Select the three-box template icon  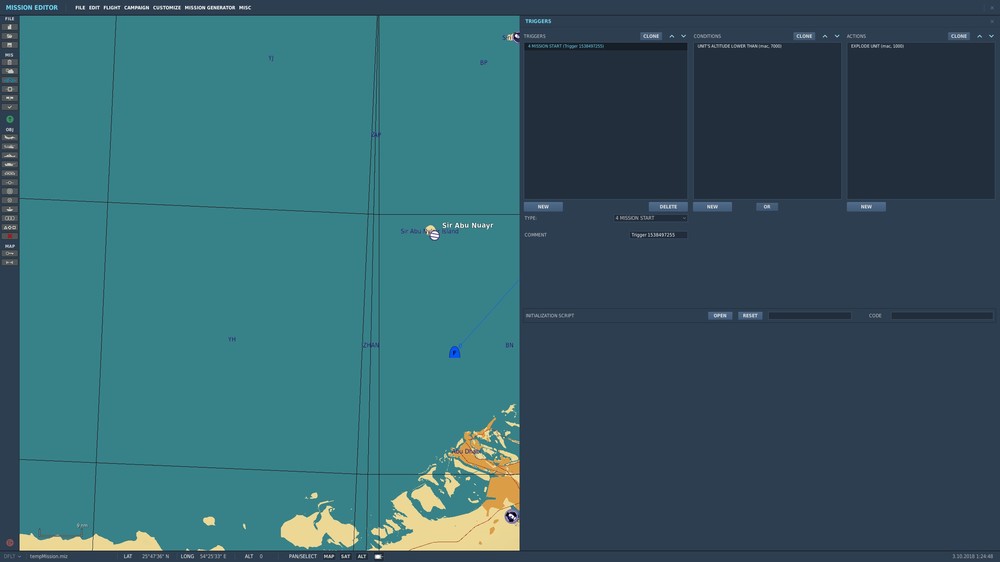[10, 218]
